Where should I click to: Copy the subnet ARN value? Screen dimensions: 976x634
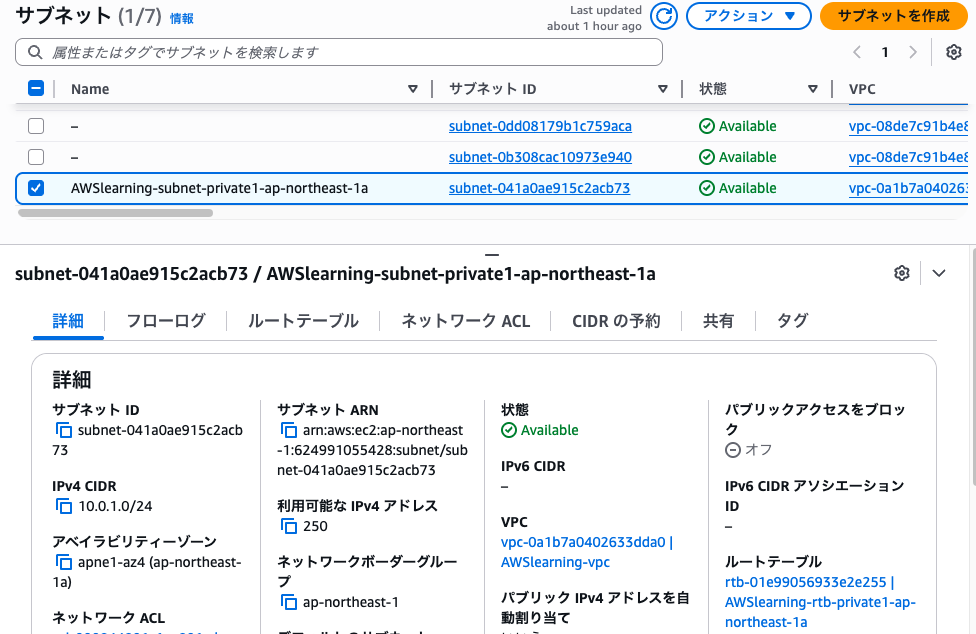[288, 430]
